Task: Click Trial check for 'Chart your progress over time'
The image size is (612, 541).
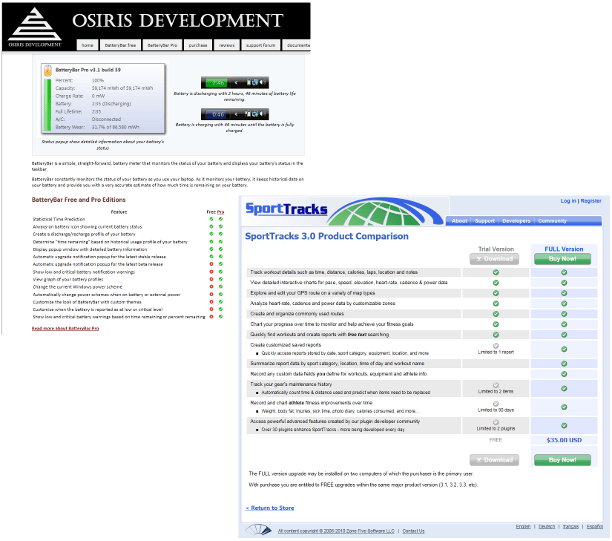Action: coord(496,324)
